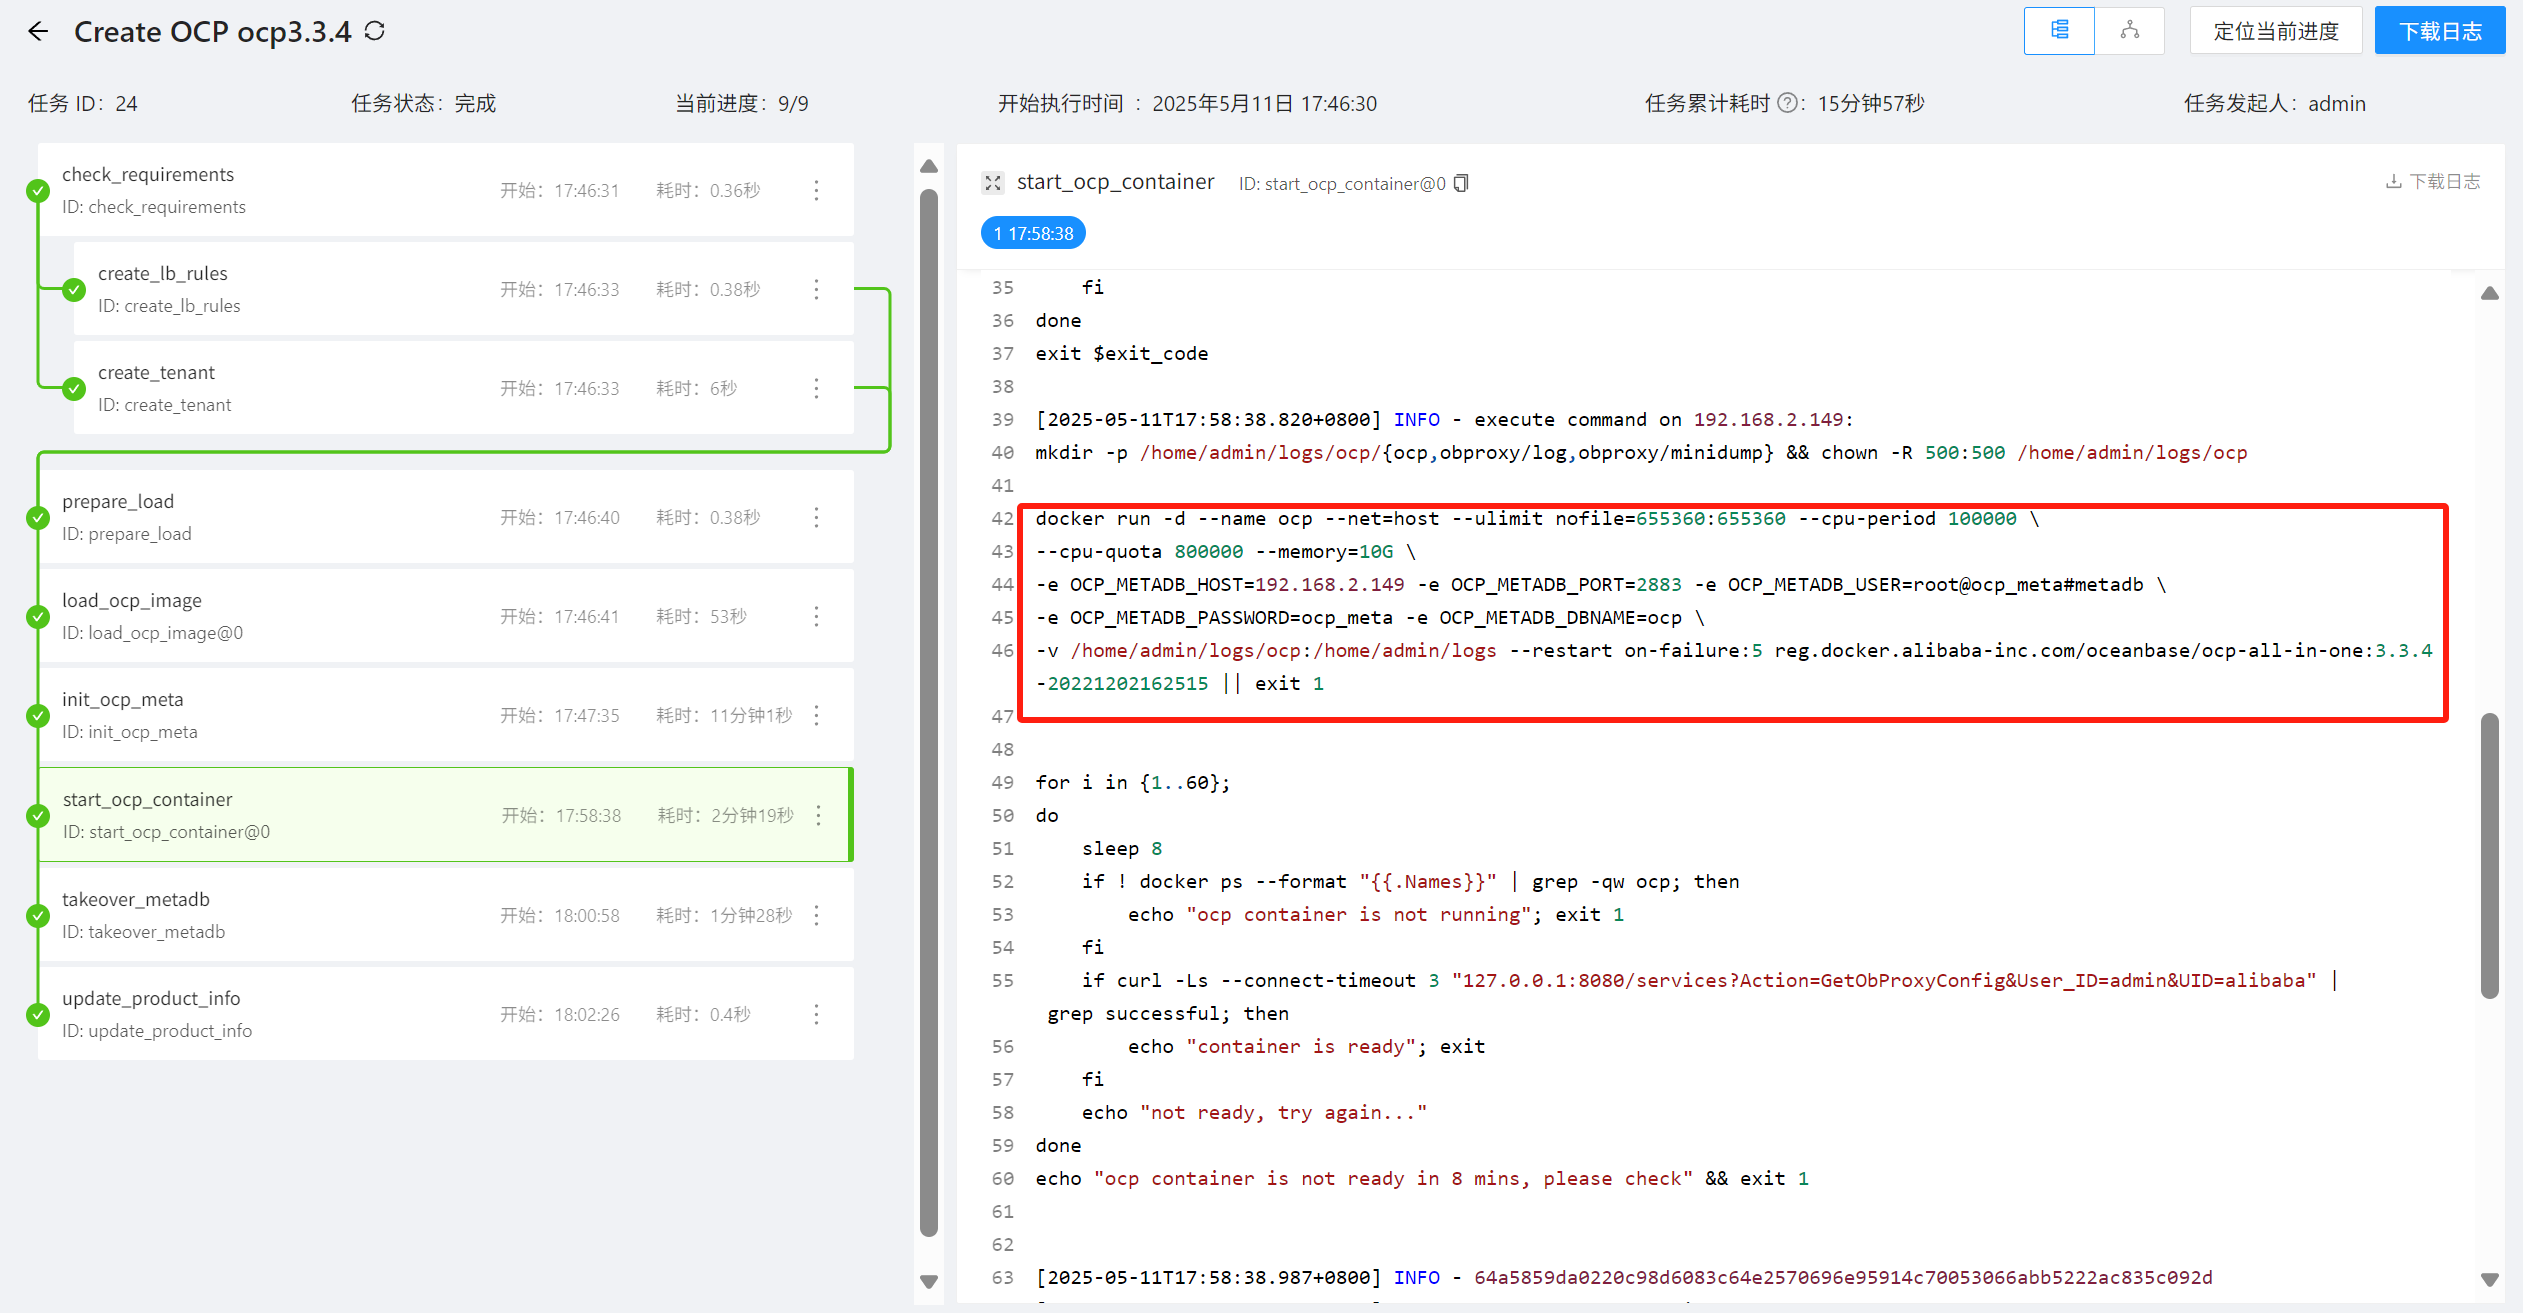Open the three-dot menu for check_requirements
This screenshot has width=2523, height=1313.
[817, 190]
